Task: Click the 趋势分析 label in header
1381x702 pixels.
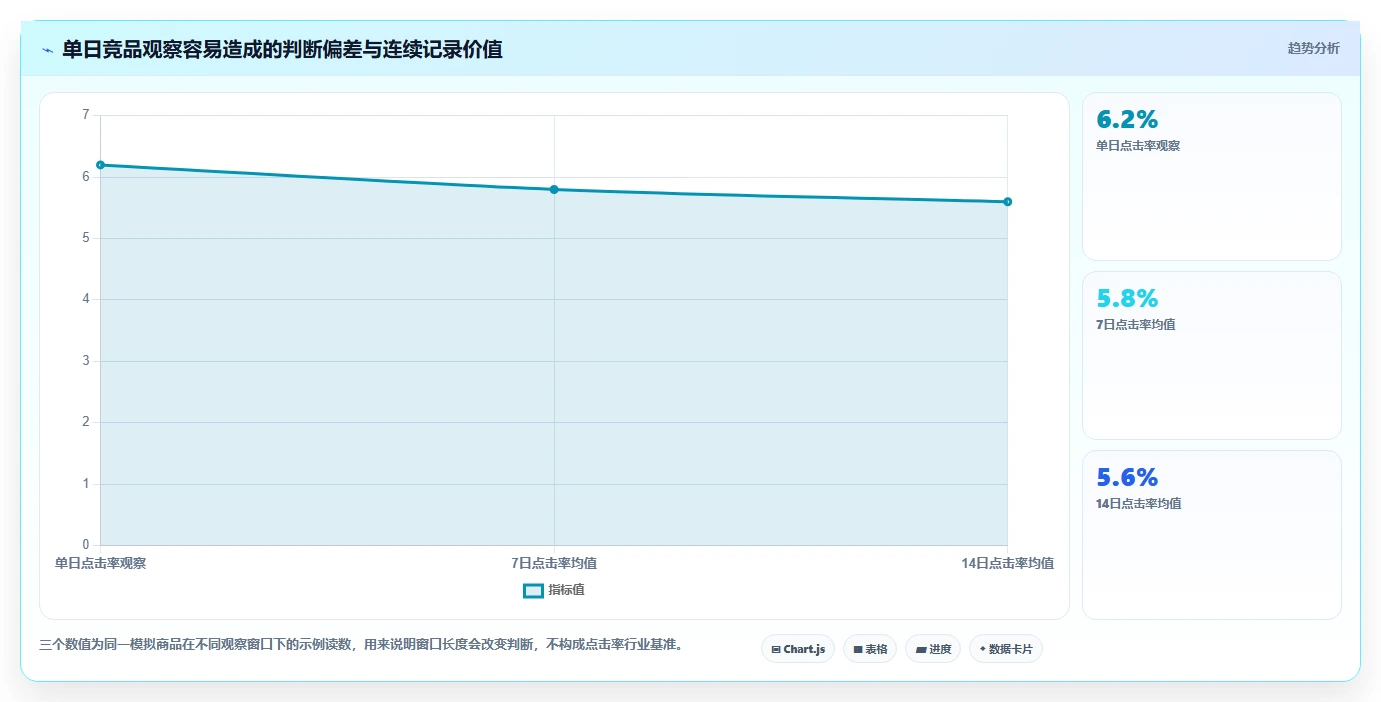Action: (1313, 49)
